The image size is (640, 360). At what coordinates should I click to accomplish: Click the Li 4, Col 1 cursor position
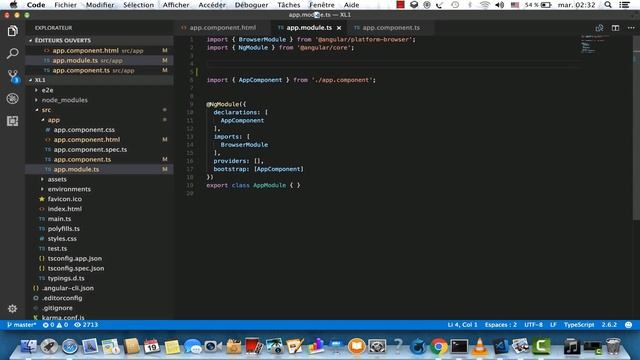[x=462, y=325]
